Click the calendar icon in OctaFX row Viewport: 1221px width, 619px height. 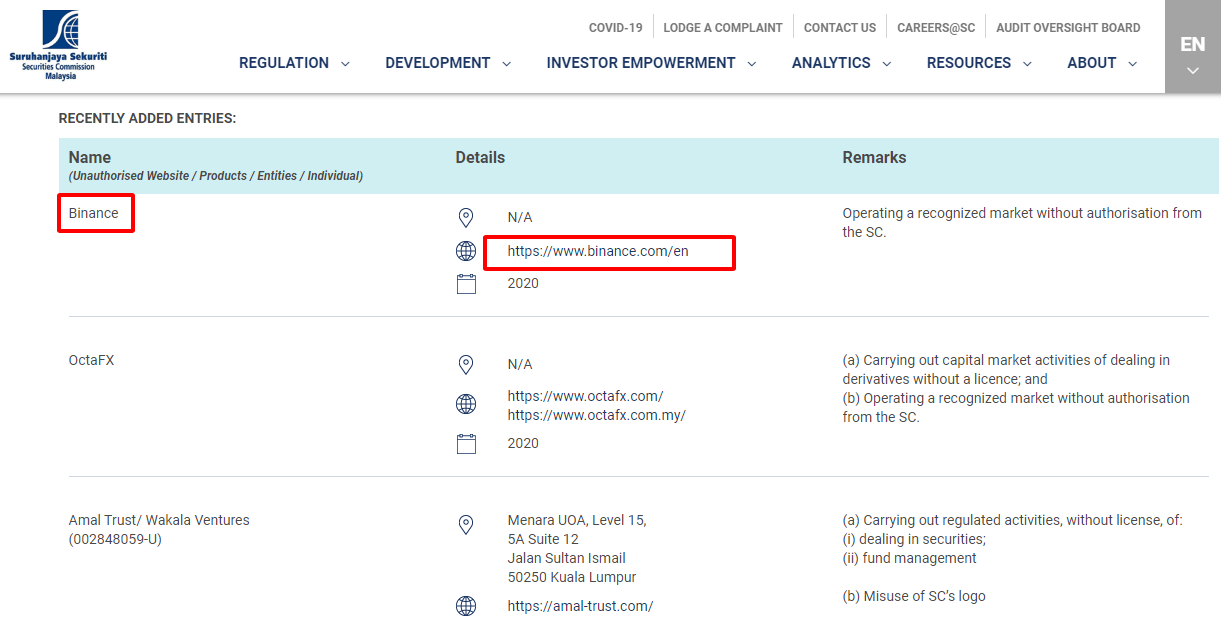(466, 444)
